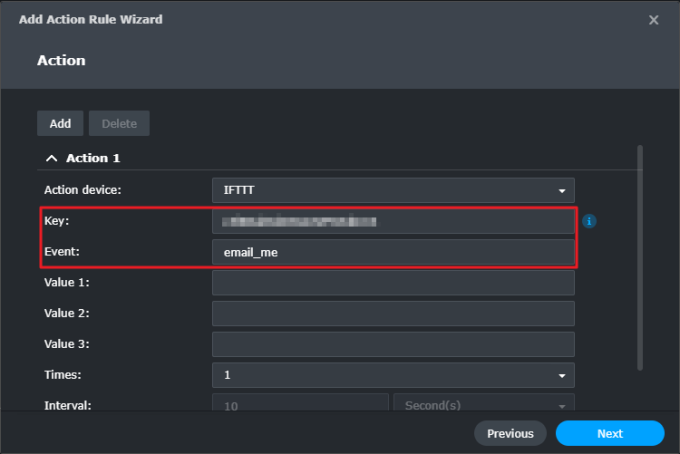Click the Delete action button
The image size is (680, 454).
click(119, 123)
